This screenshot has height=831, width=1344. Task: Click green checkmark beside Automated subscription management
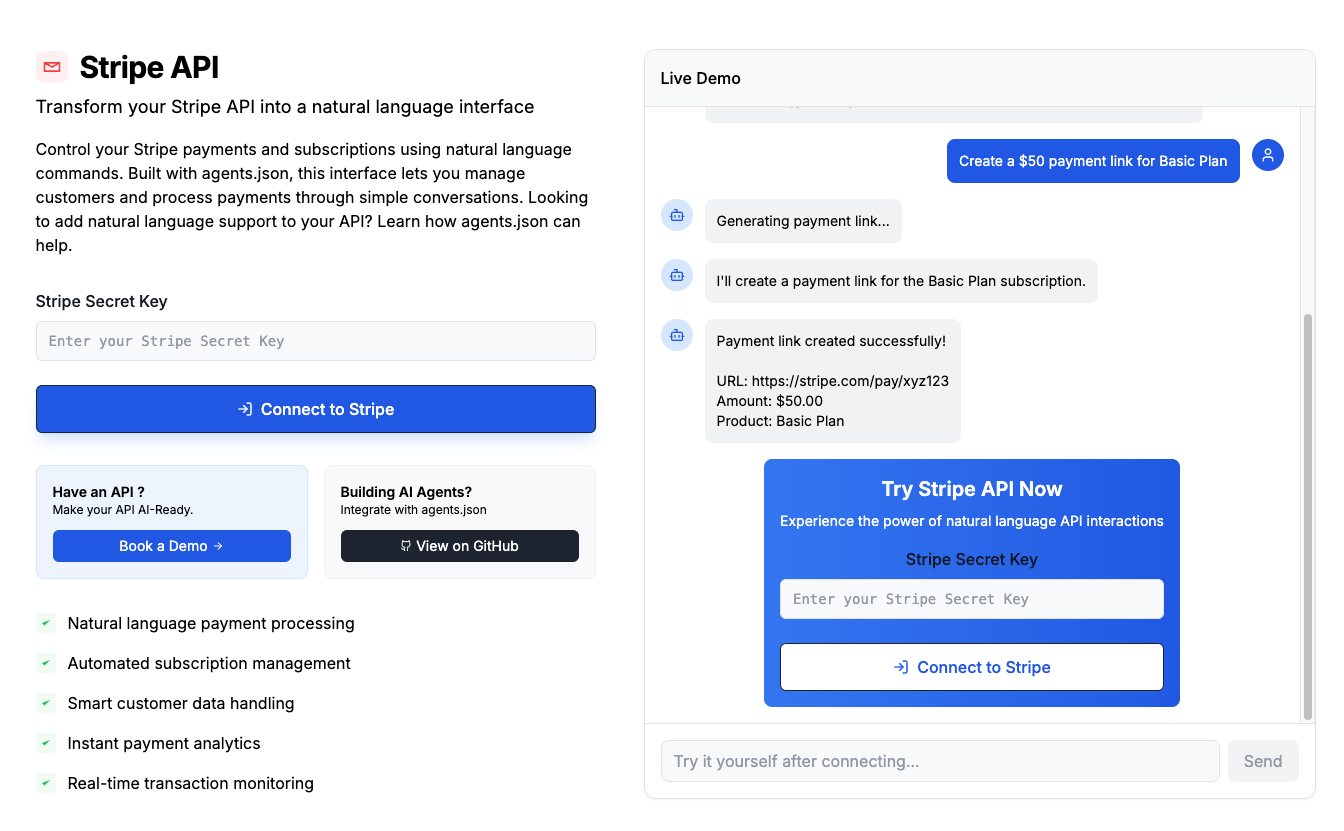46,663
